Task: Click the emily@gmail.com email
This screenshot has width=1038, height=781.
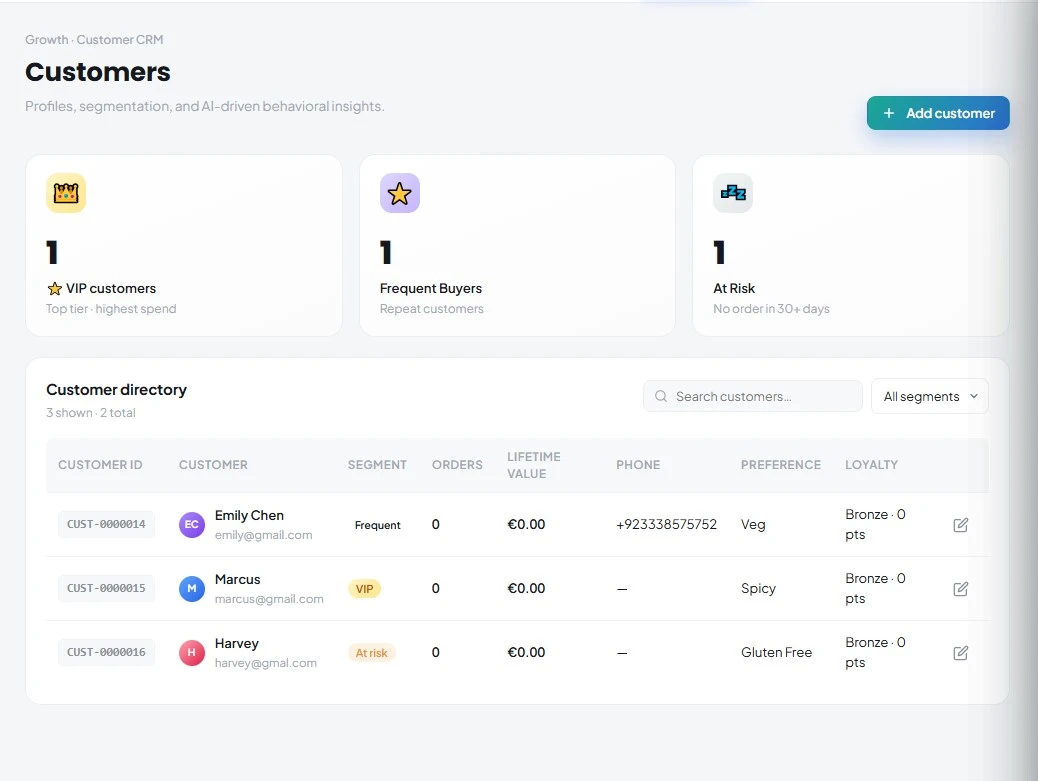Action: click(x=263, y=535)
